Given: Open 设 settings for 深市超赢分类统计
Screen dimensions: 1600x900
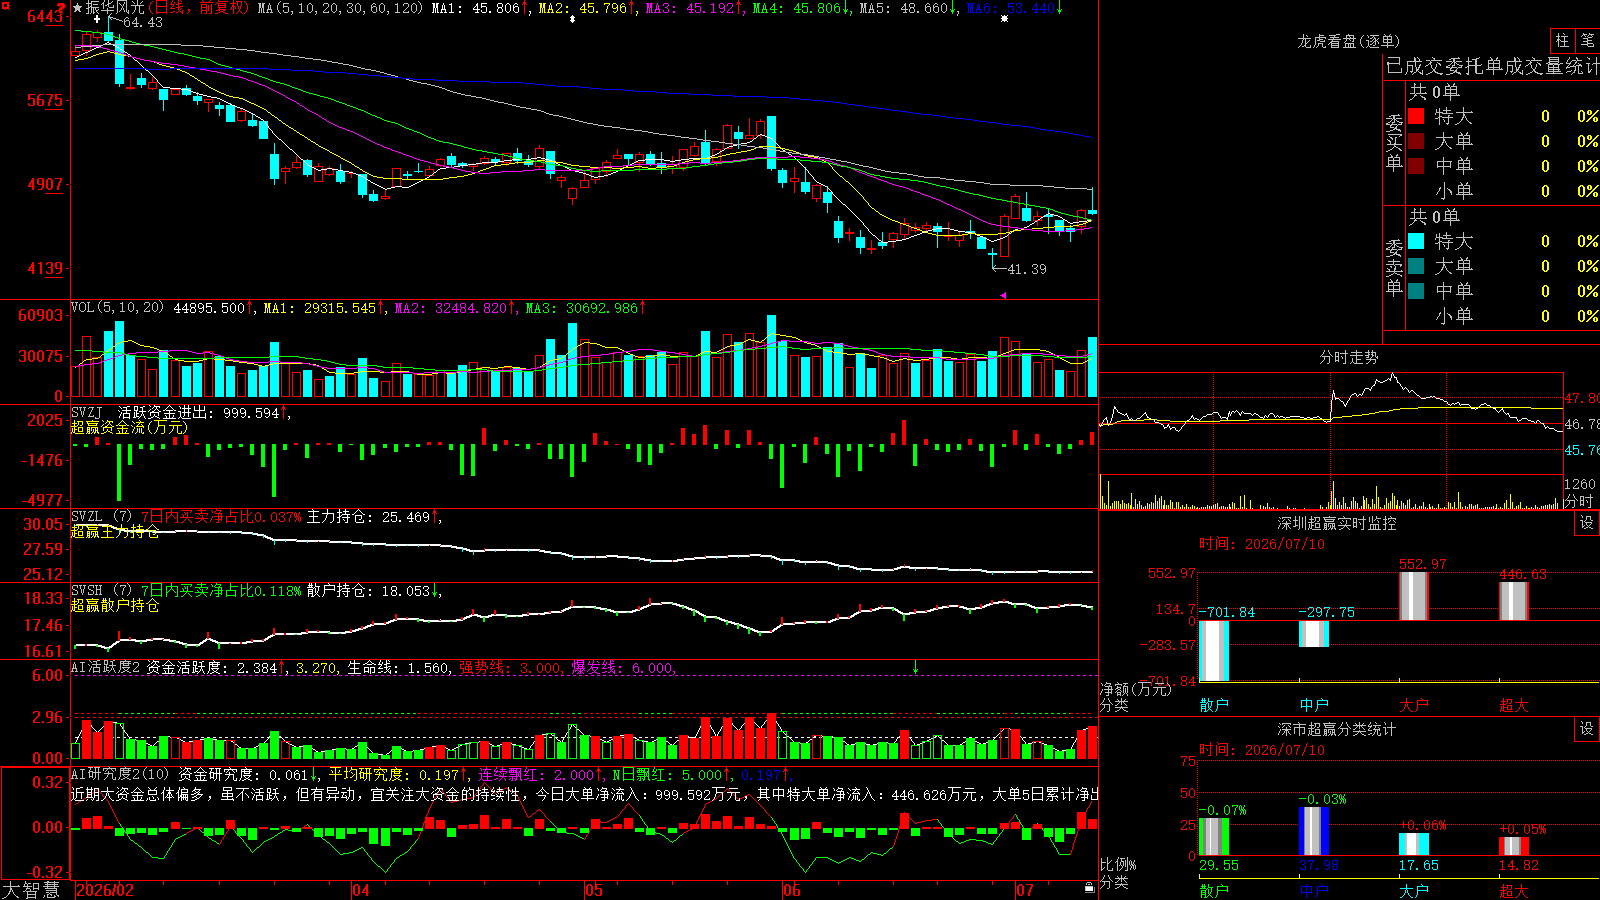Looking at the screenshot, I should pos(1587,729).
